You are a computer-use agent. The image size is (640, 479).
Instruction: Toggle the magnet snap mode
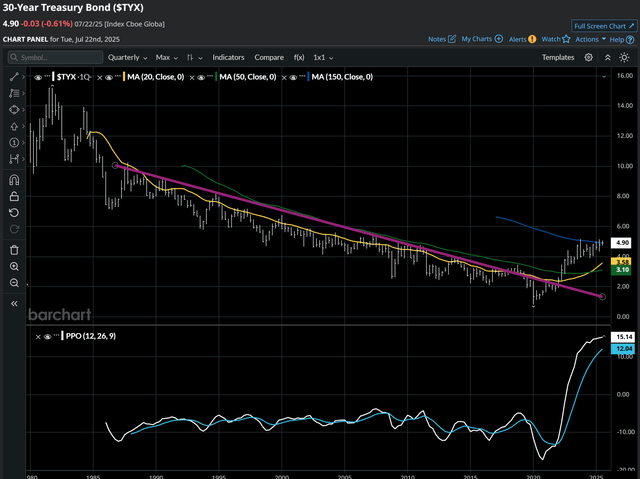coord(14,180)
